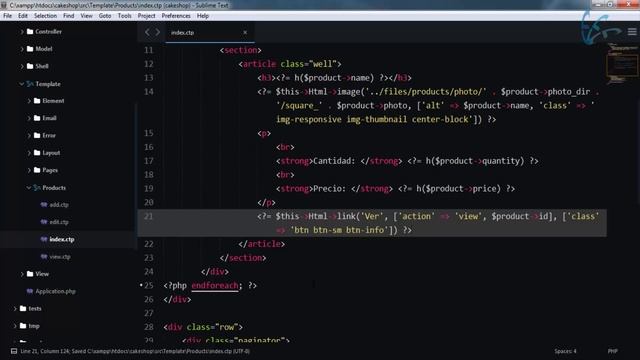Open view.ctp in the sidebar
Viewport: 640px width, 360px height.
click(x=60, y=257)
